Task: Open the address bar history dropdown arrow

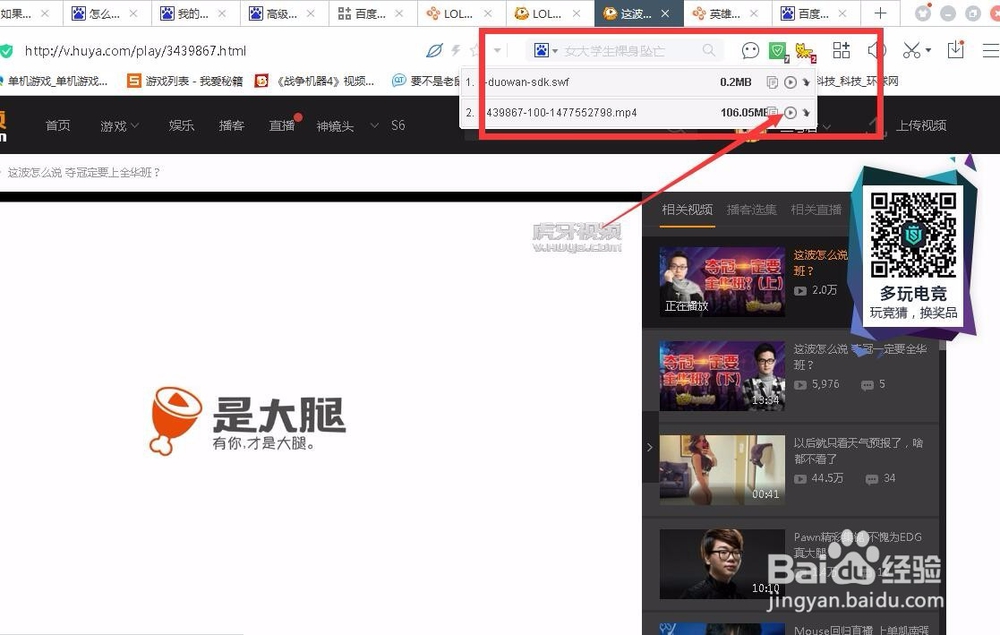Action: (497, 50)
